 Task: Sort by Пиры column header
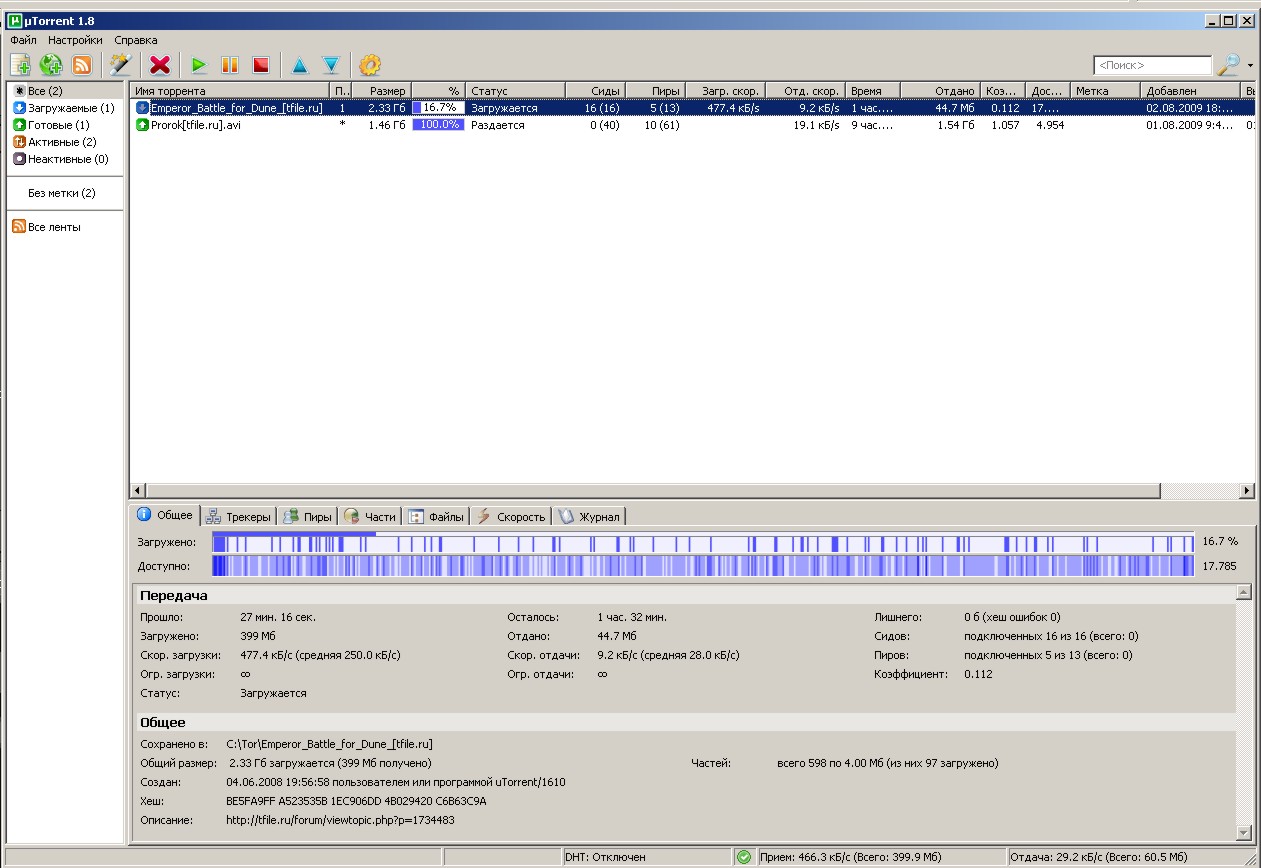point(655,91)
